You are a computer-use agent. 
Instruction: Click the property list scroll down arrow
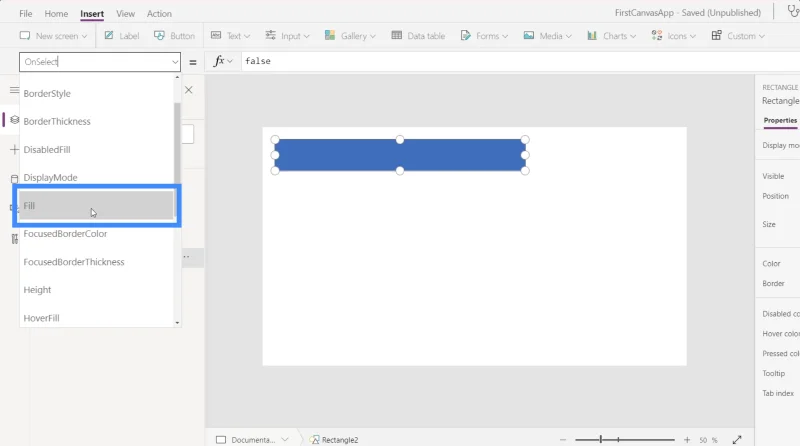pos(177,323)
